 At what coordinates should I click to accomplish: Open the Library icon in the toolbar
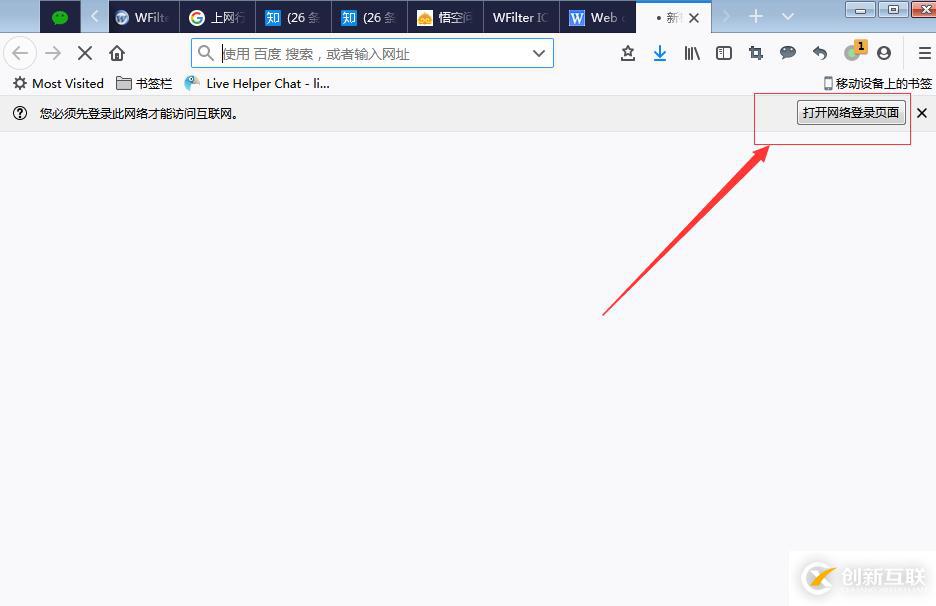(x=691, y=53)
